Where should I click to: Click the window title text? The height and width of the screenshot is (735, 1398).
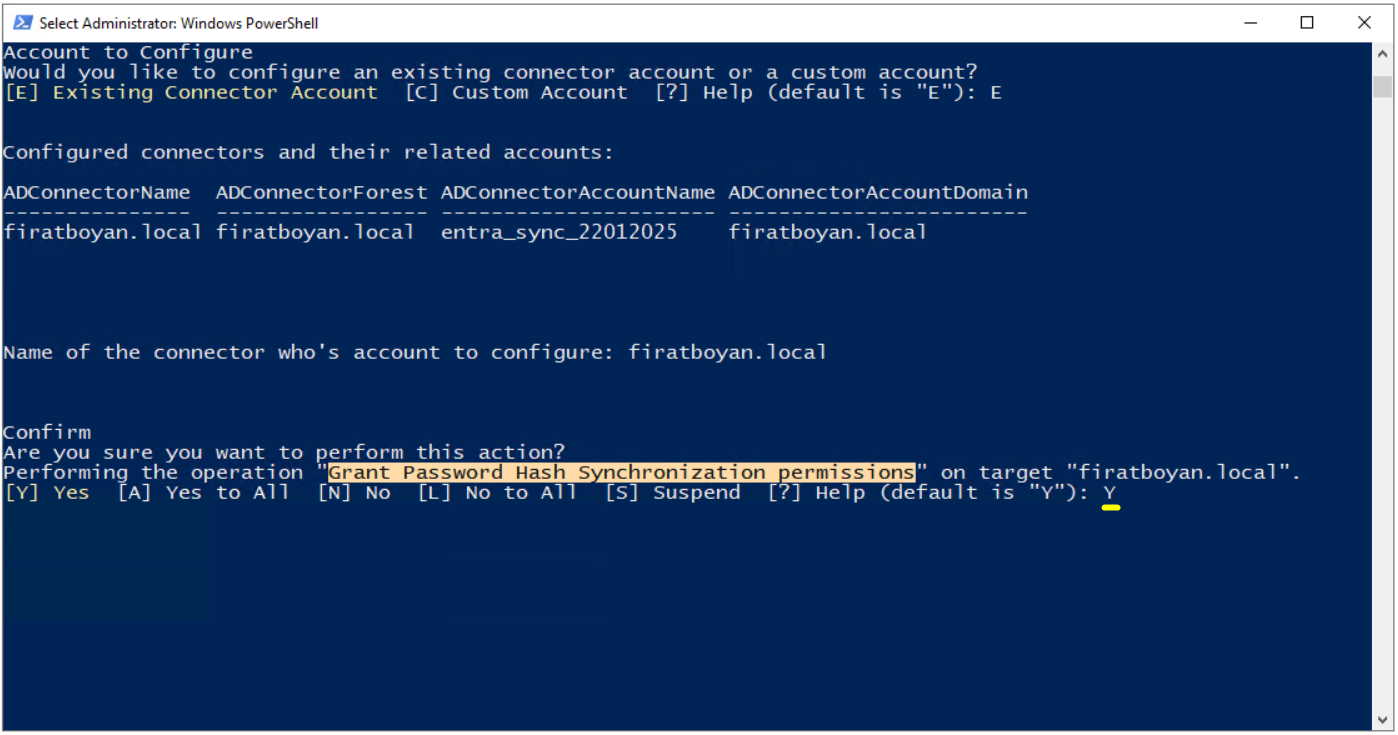coord(179,23)
